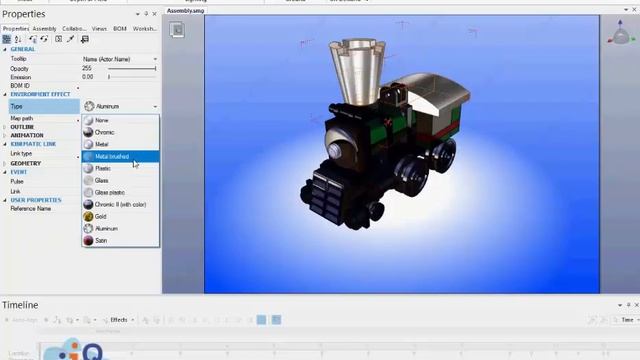Click the Emission slider track

pyautogui.click(x=131, y=77)
